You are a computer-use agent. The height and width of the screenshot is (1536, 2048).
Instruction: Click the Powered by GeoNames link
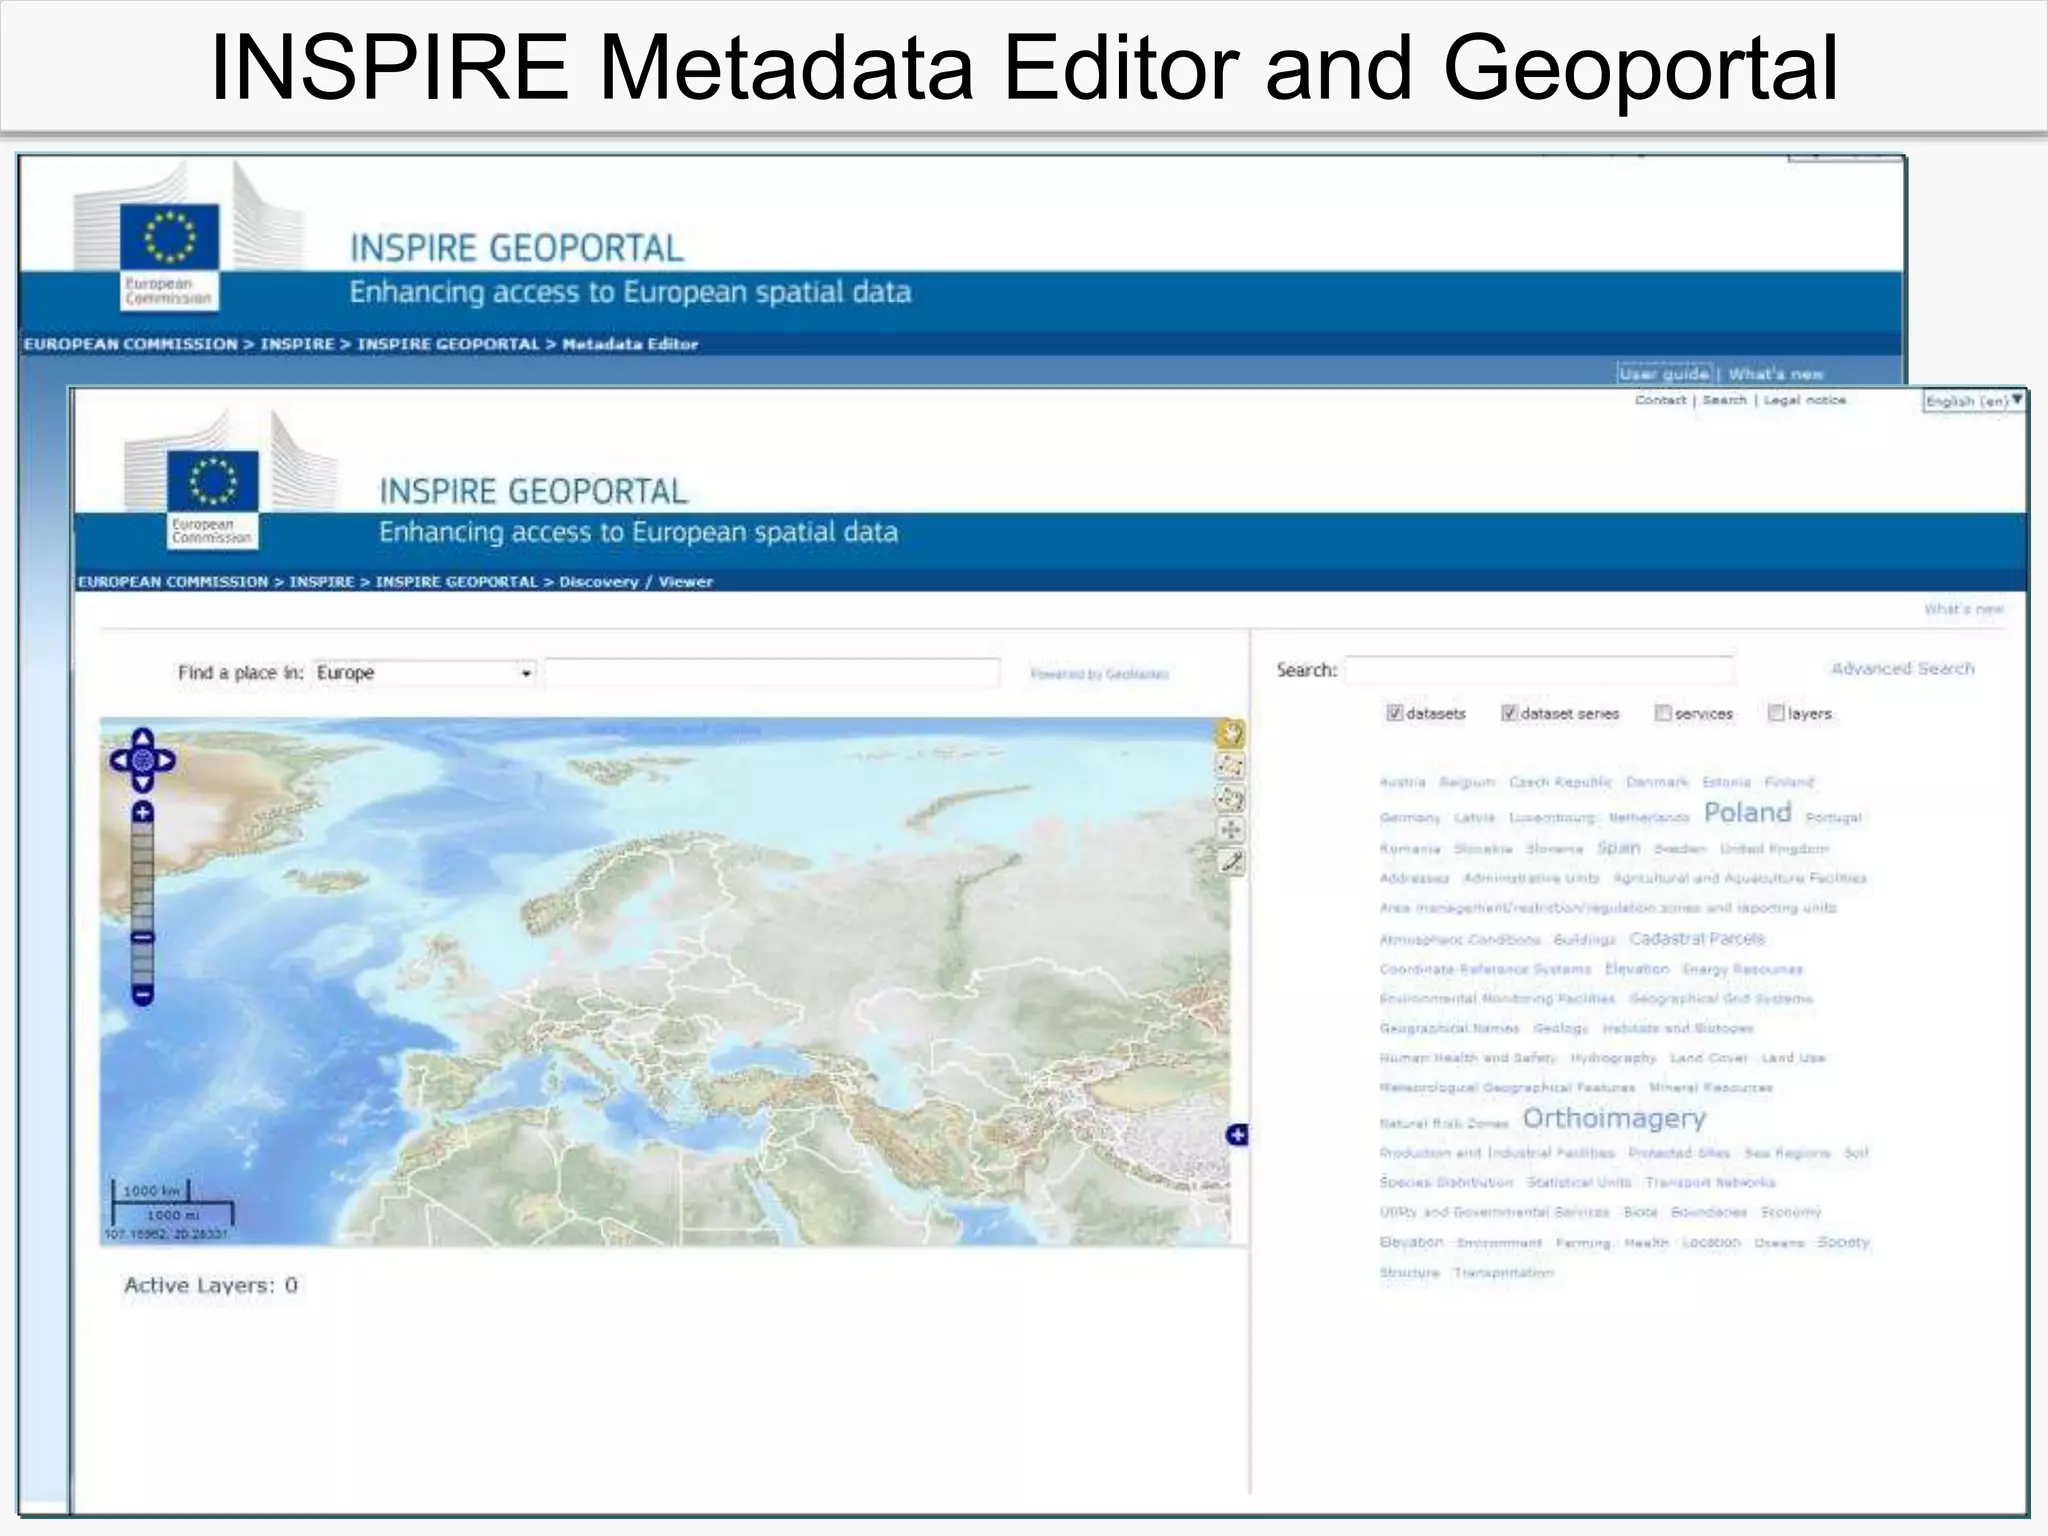[1099, 674]
